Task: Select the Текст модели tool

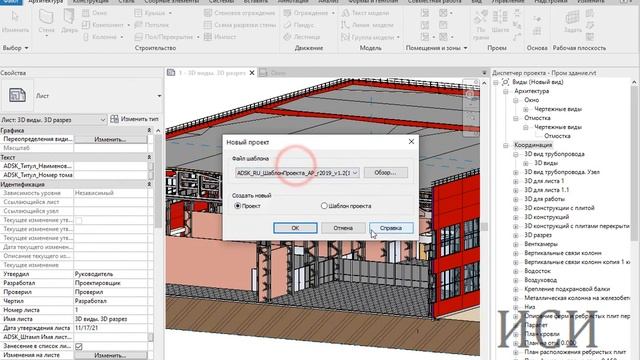Action: (365, 13)
